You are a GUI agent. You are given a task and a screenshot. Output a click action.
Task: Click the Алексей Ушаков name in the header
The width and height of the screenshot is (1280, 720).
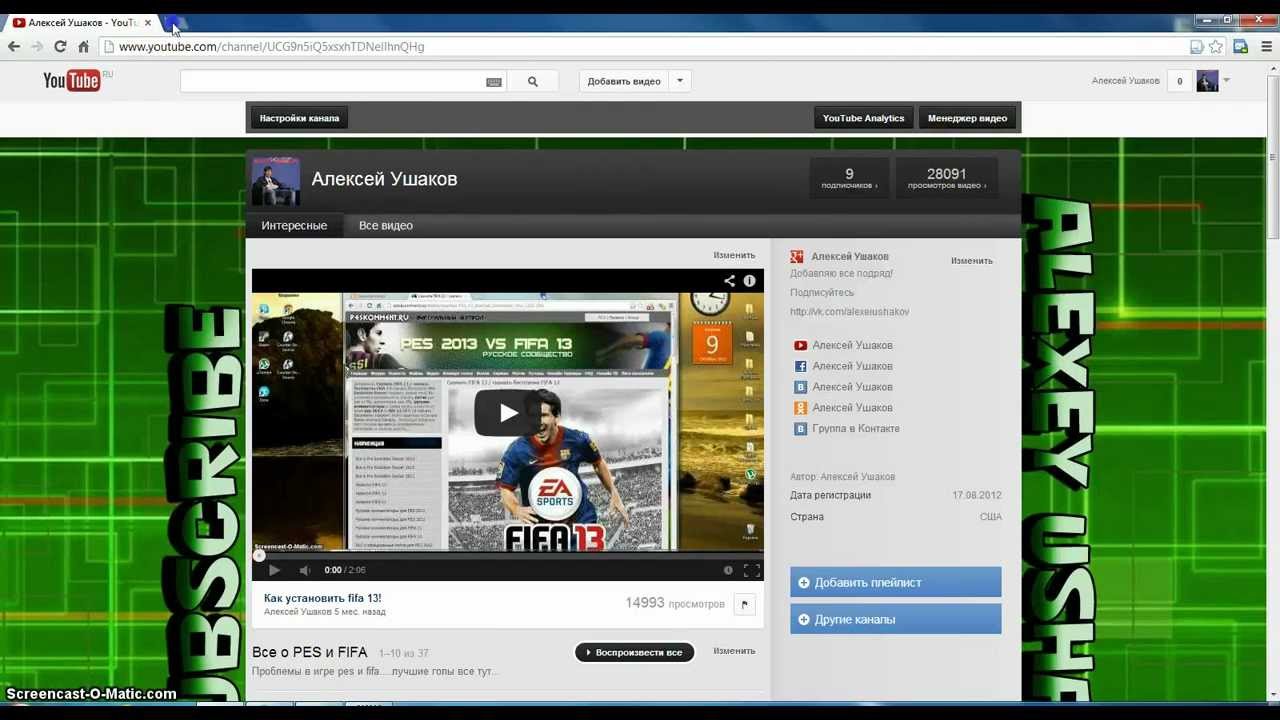1125,81
